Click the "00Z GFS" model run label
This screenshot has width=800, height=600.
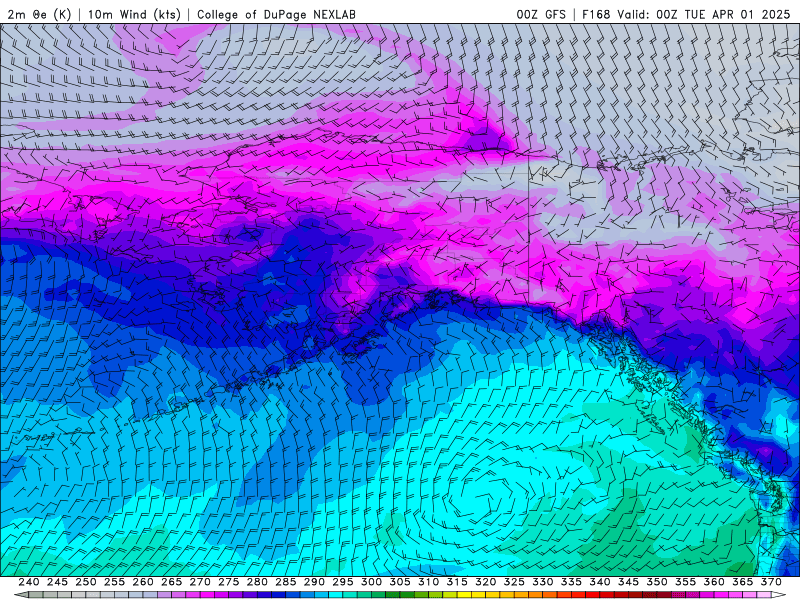[541, 14]
